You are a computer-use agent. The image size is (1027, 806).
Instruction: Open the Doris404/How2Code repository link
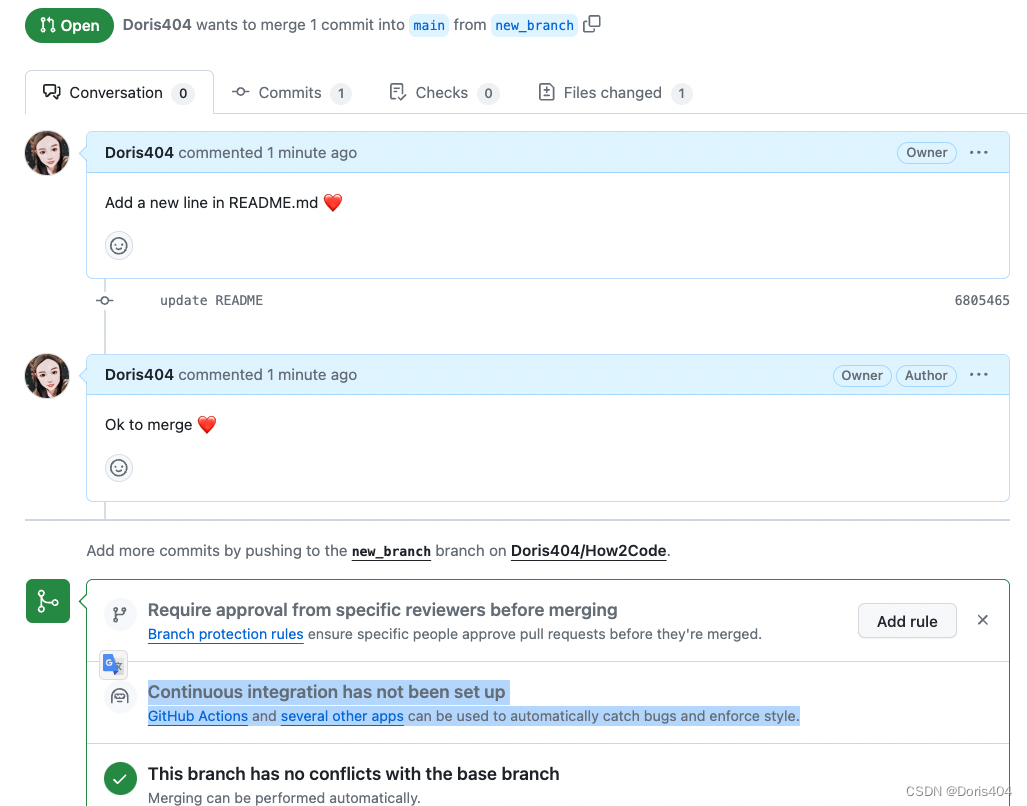(x=588, y=551)
